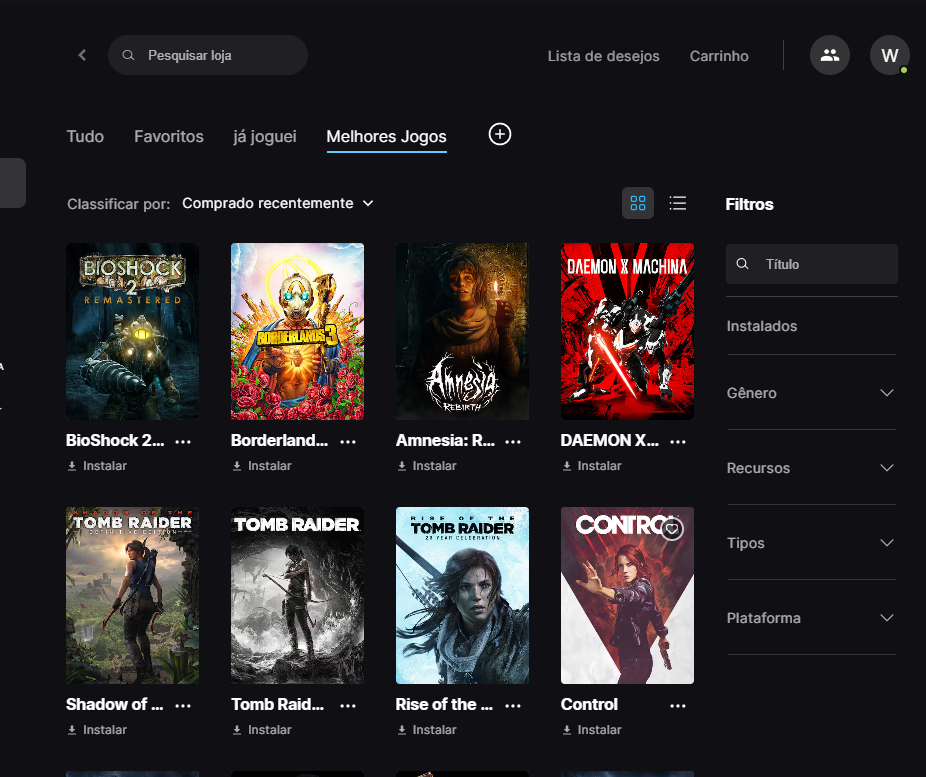Click the heart icon on Control cover
This screenshot has height=777, width=926.
673,529
